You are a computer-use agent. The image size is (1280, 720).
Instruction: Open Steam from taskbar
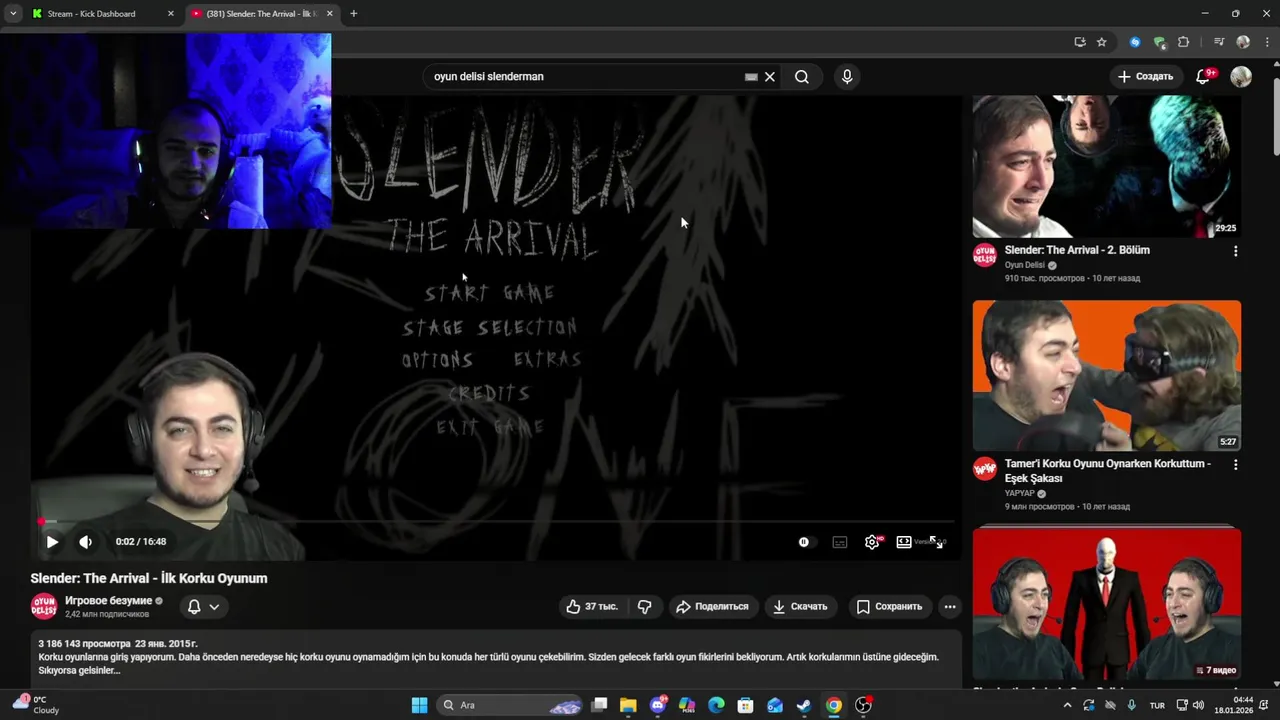pos(804,705)
